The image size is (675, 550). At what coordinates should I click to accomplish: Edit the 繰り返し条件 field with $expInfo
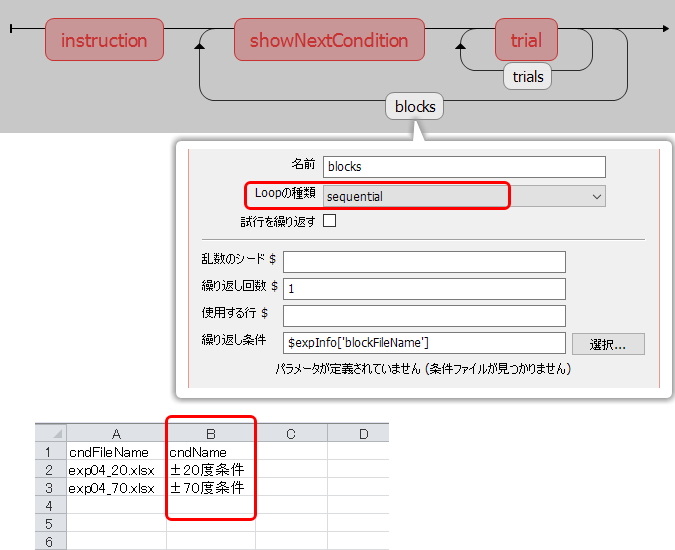pos(424,343)
